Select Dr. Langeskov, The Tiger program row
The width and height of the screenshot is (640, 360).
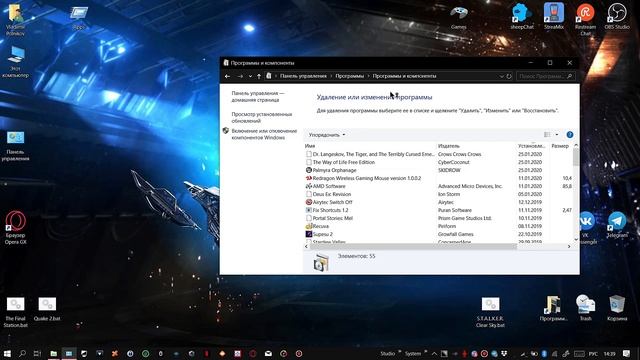point(438,154)
